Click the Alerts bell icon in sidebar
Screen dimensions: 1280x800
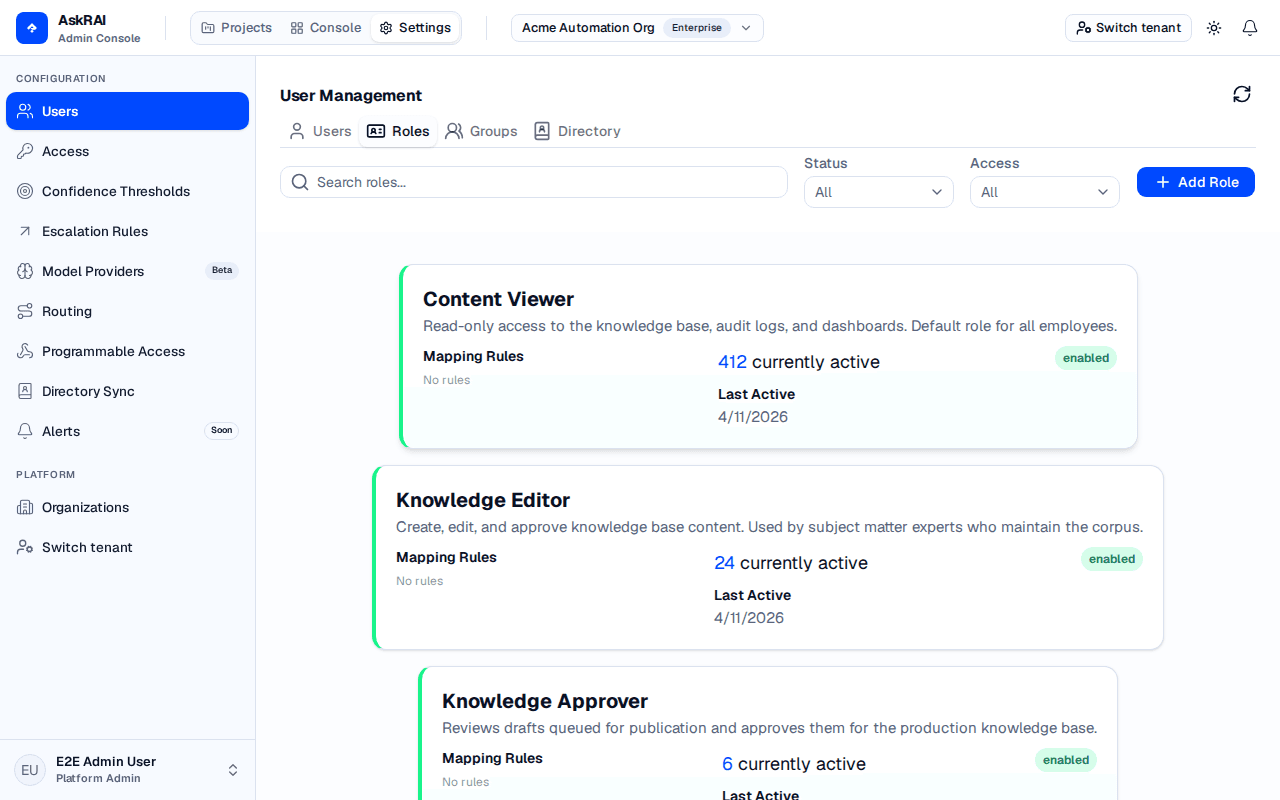pos(25,431)
